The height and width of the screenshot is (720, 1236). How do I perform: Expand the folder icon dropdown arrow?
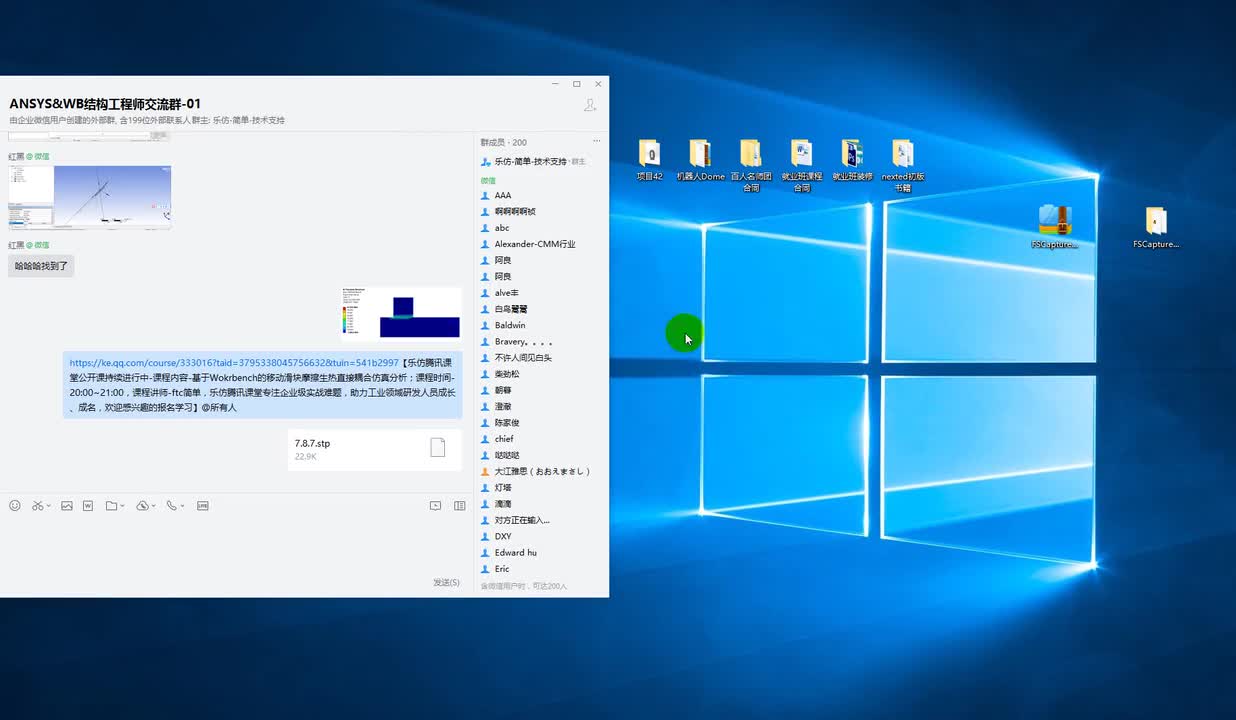click(x=122, y=506)
